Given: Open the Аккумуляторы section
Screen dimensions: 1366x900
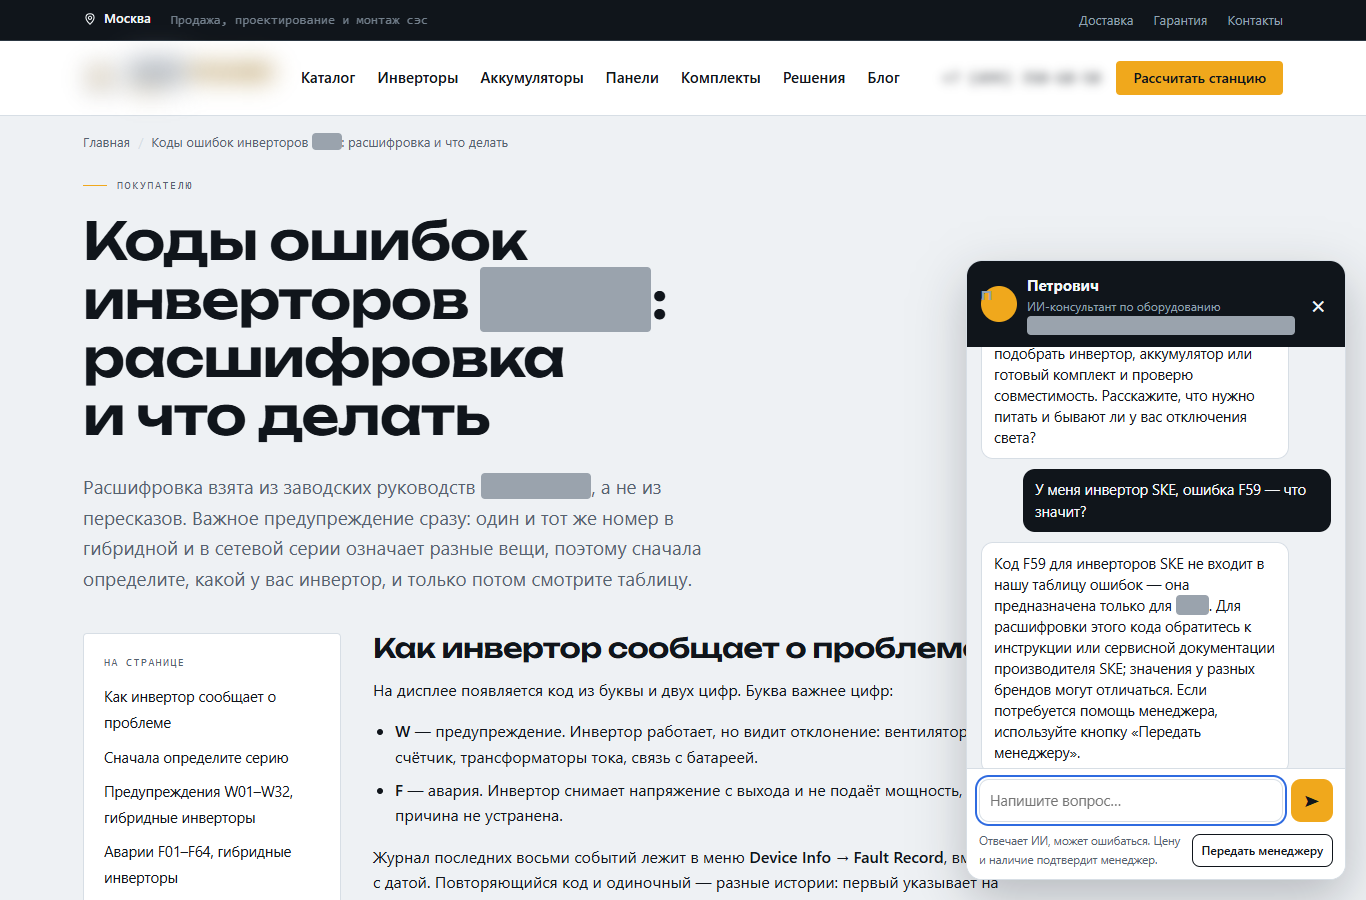Looking at the screenshot, I should (532, 78).
